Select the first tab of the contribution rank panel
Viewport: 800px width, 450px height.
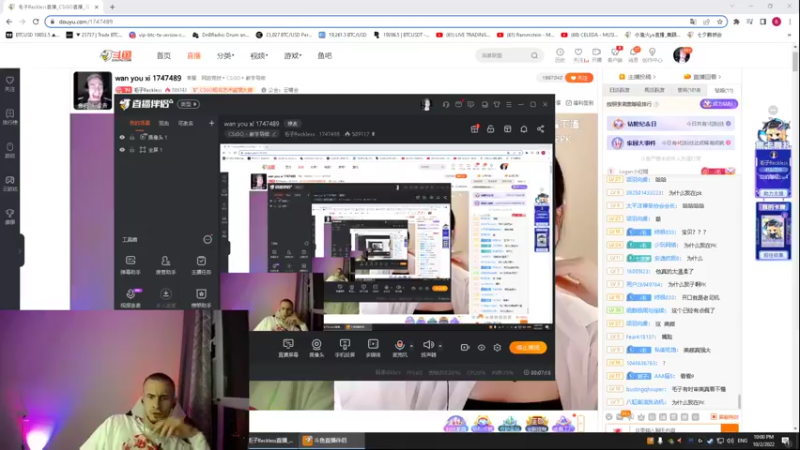pyautogui.click(x=619, y=90)
